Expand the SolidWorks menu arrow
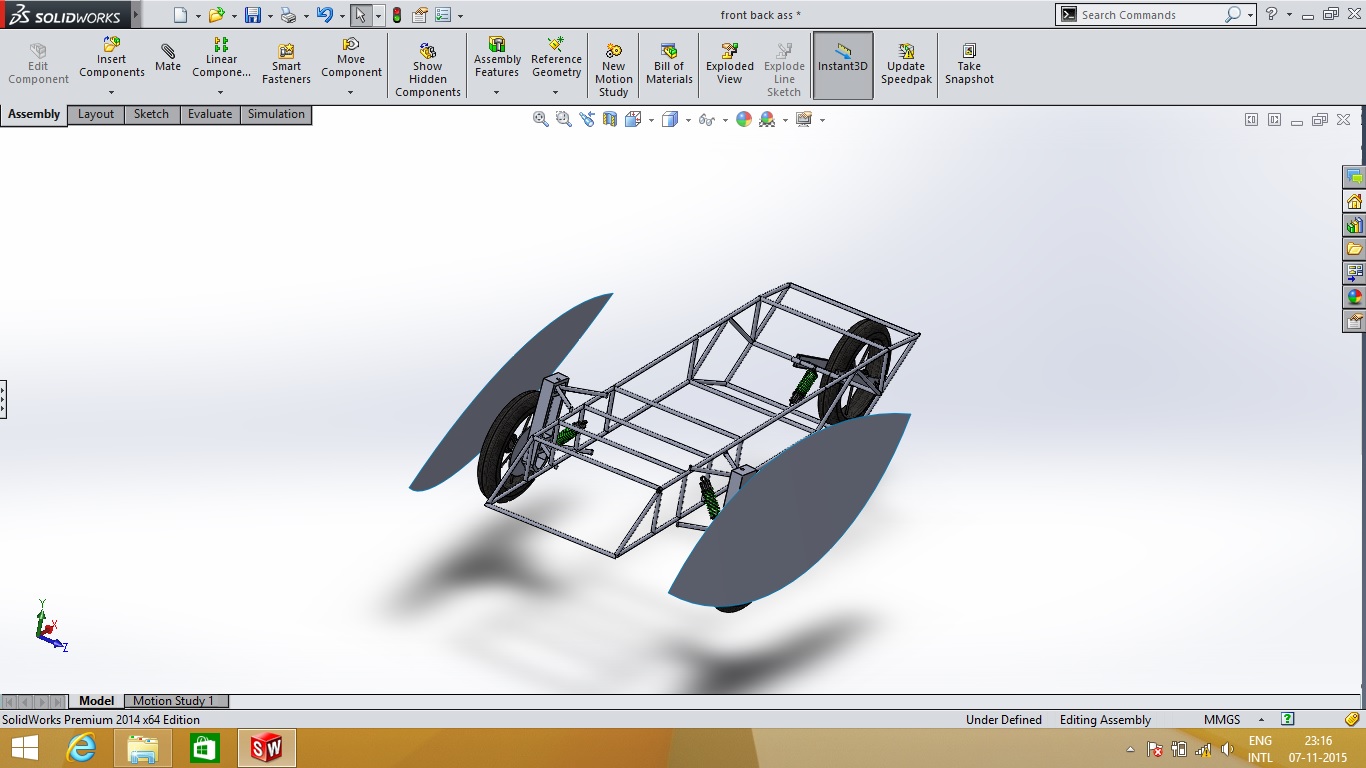Viewport: 1366px width, 768px height. 136,14
